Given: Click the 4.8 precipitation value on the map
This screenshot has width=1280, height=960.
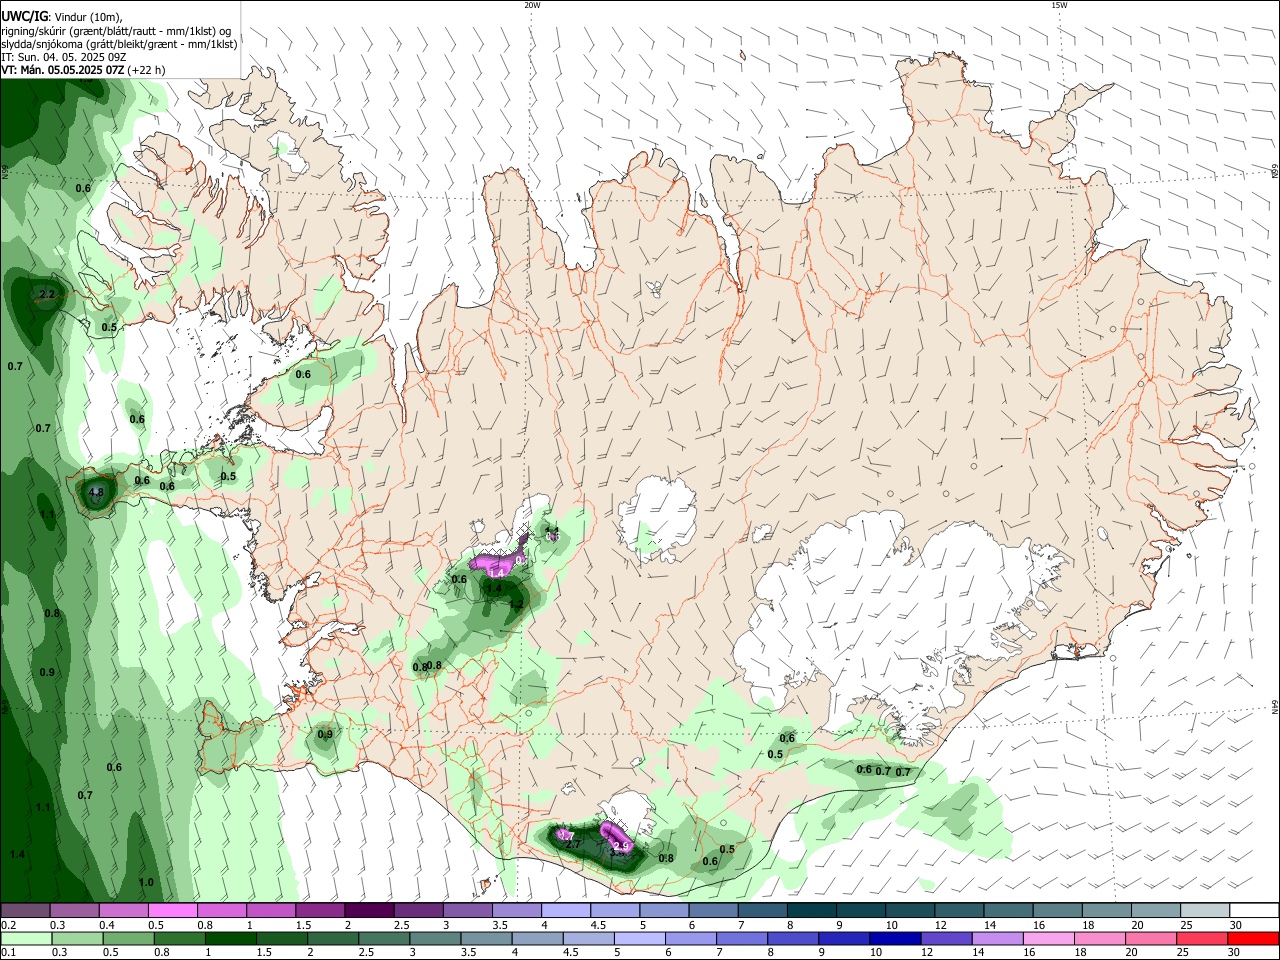Looking at the screenshot, I should point(96,493).
